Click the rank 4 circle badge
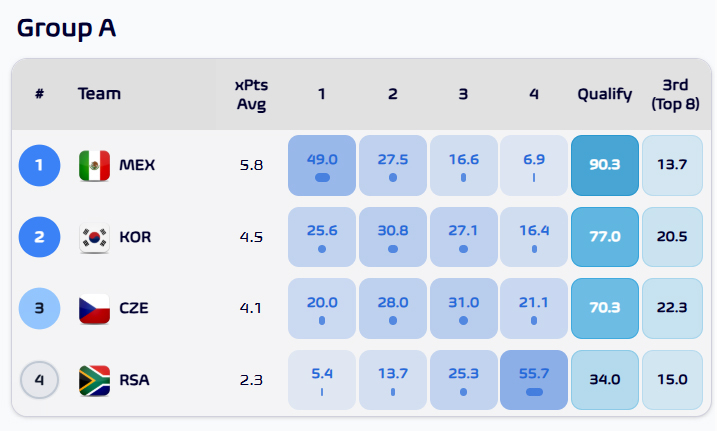 click(x=39, y=380)
